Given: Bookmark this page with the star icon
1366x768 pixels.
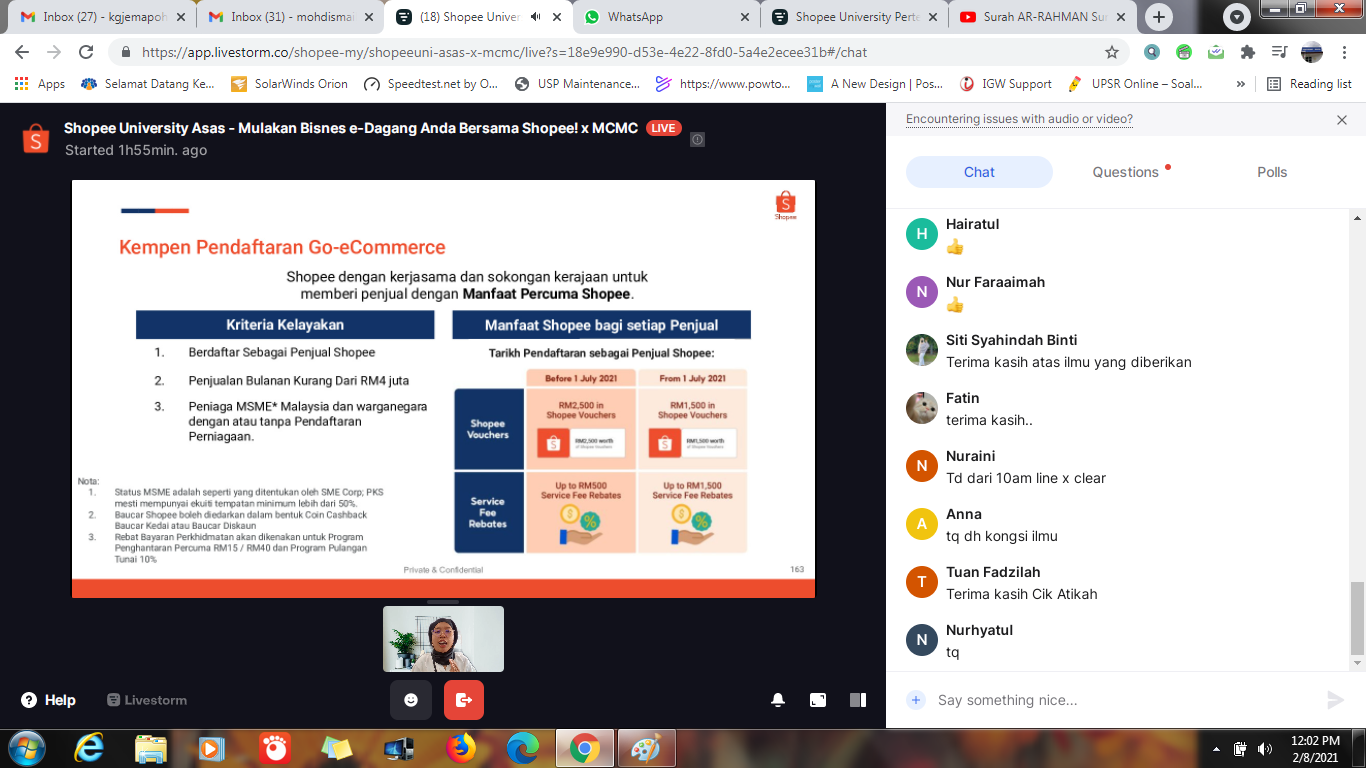Looking at the screenshot, I should tap(1112, 52).
